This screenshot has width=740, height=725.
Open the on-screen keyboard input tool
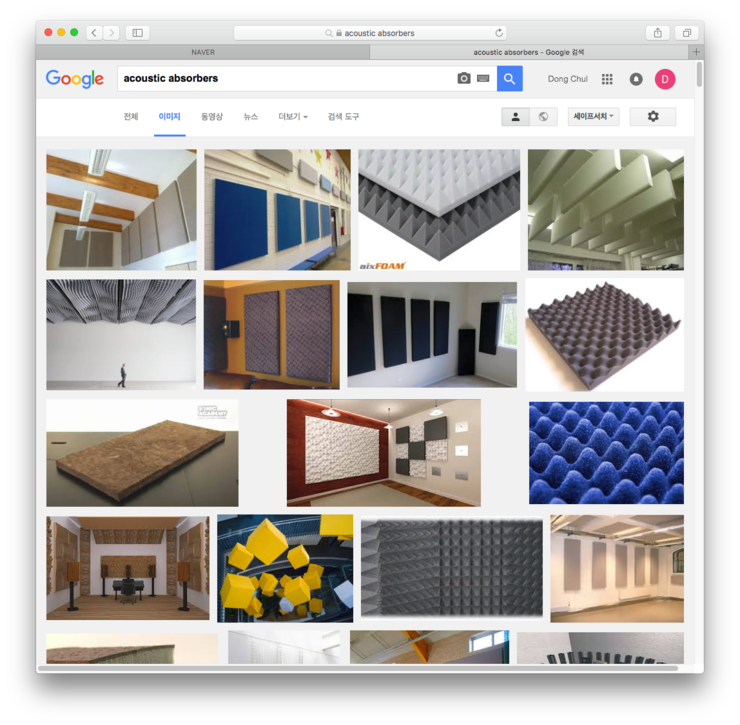click(x=483, y=79)
